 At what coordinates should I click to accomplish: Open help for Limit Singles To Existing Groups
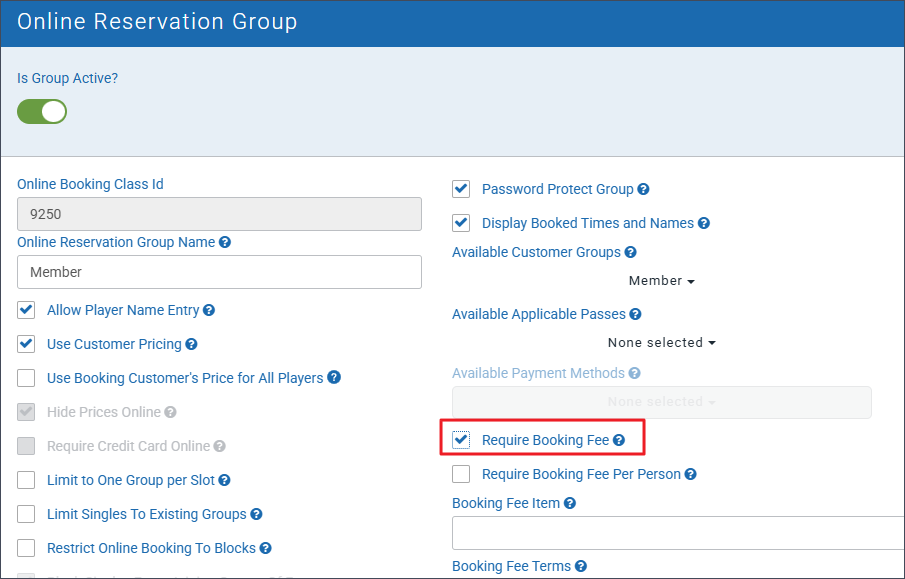tap(256, 514)
